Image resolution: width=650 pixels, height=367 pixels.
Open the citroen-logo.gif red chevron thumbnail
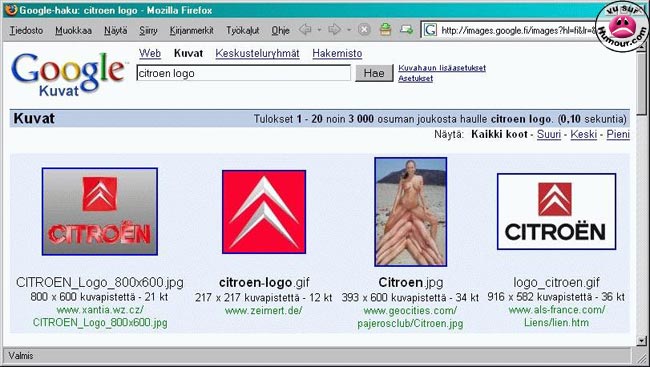(x=264, y=212)
